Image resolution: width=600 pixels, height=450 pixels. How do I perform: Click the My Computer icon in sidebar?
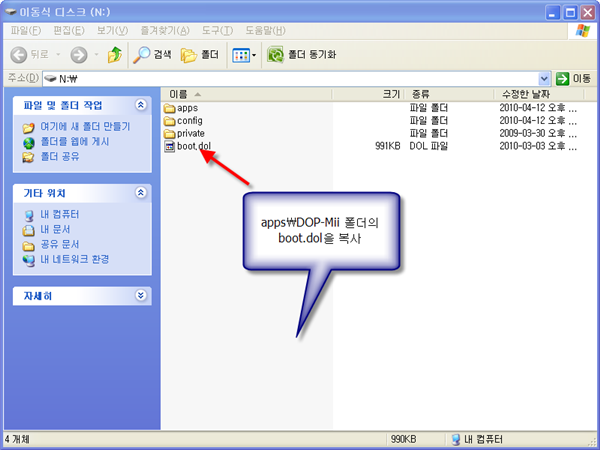[x=29, y=215]
